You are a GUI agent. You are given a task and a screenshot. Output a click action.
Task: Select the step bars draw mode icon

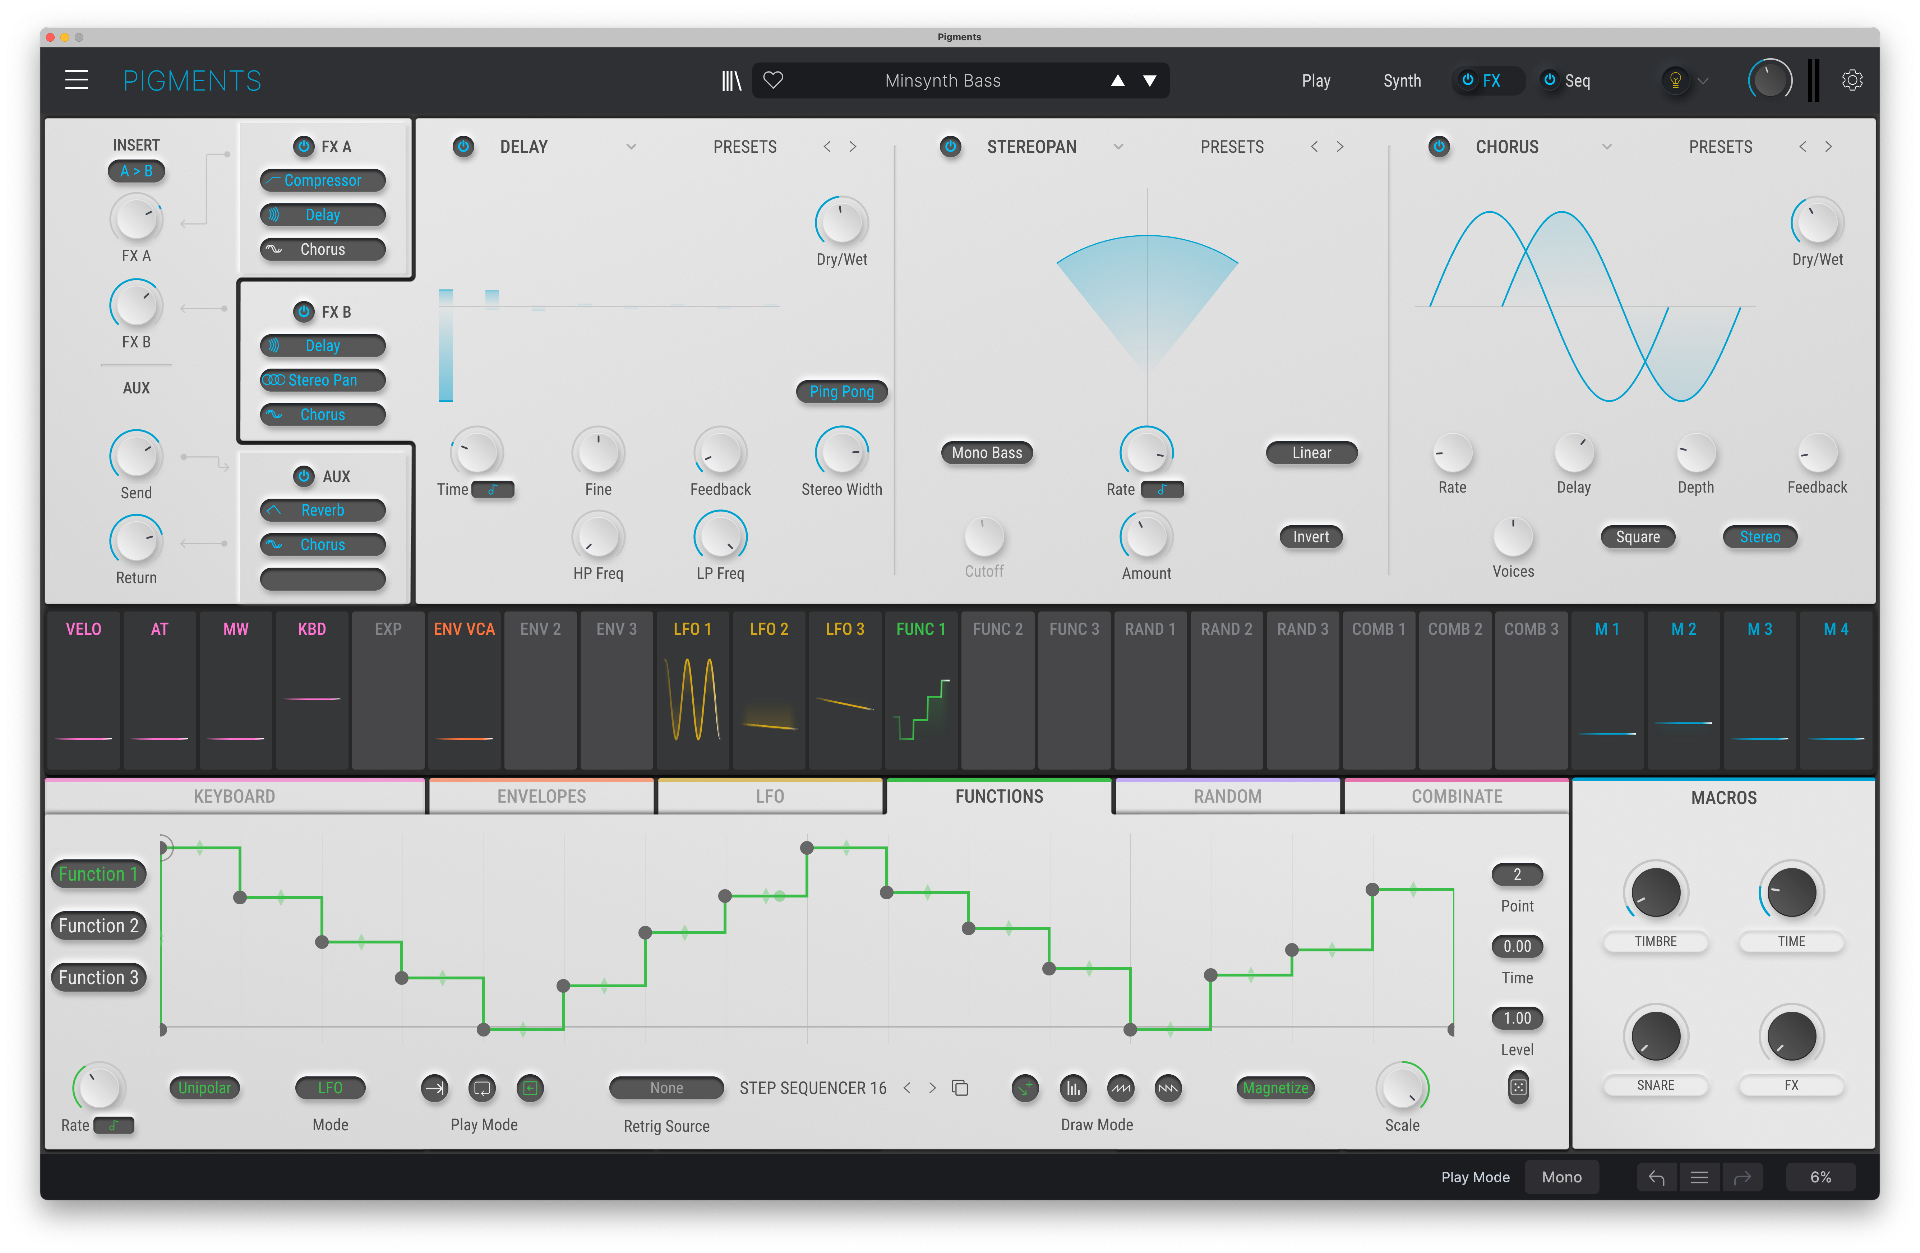click(1073, 1088)
